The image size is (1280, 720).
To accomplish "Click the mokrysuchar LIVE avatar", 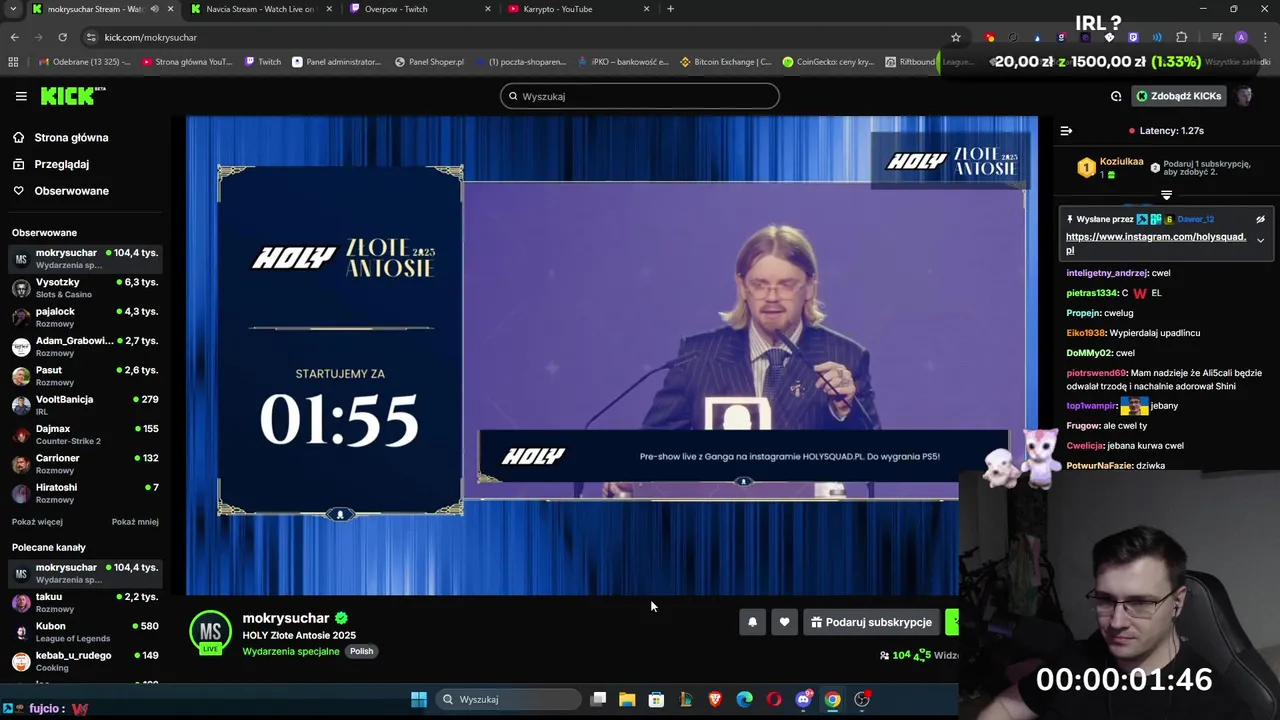I will click(x=210, y=632).
